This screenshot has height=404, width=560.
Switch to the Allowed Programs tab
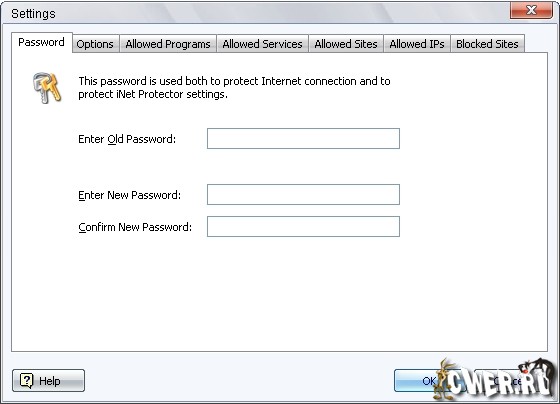(168, 44)
